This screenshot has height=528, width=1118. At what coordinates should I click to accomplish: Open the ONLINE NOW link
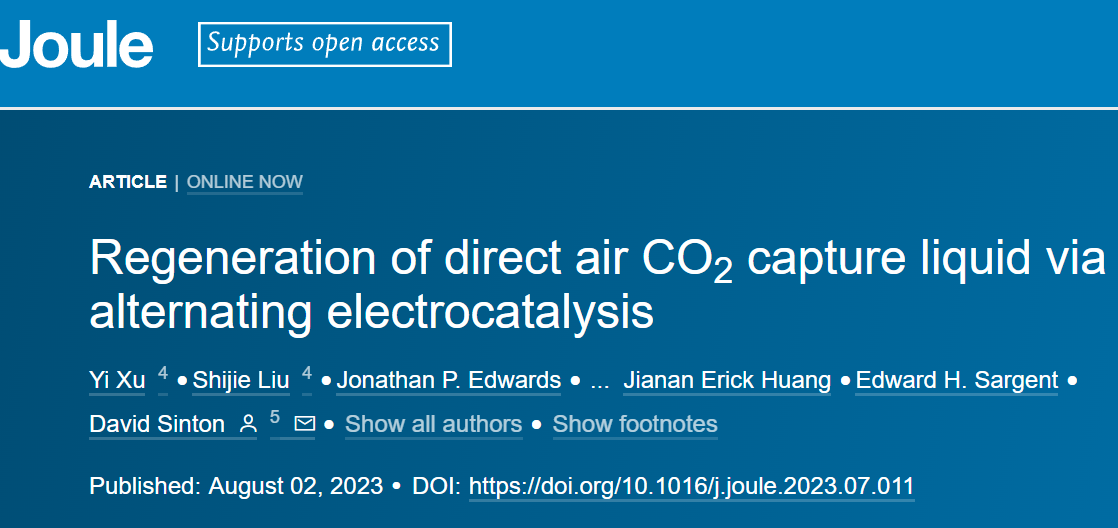(x=245, y=182)
